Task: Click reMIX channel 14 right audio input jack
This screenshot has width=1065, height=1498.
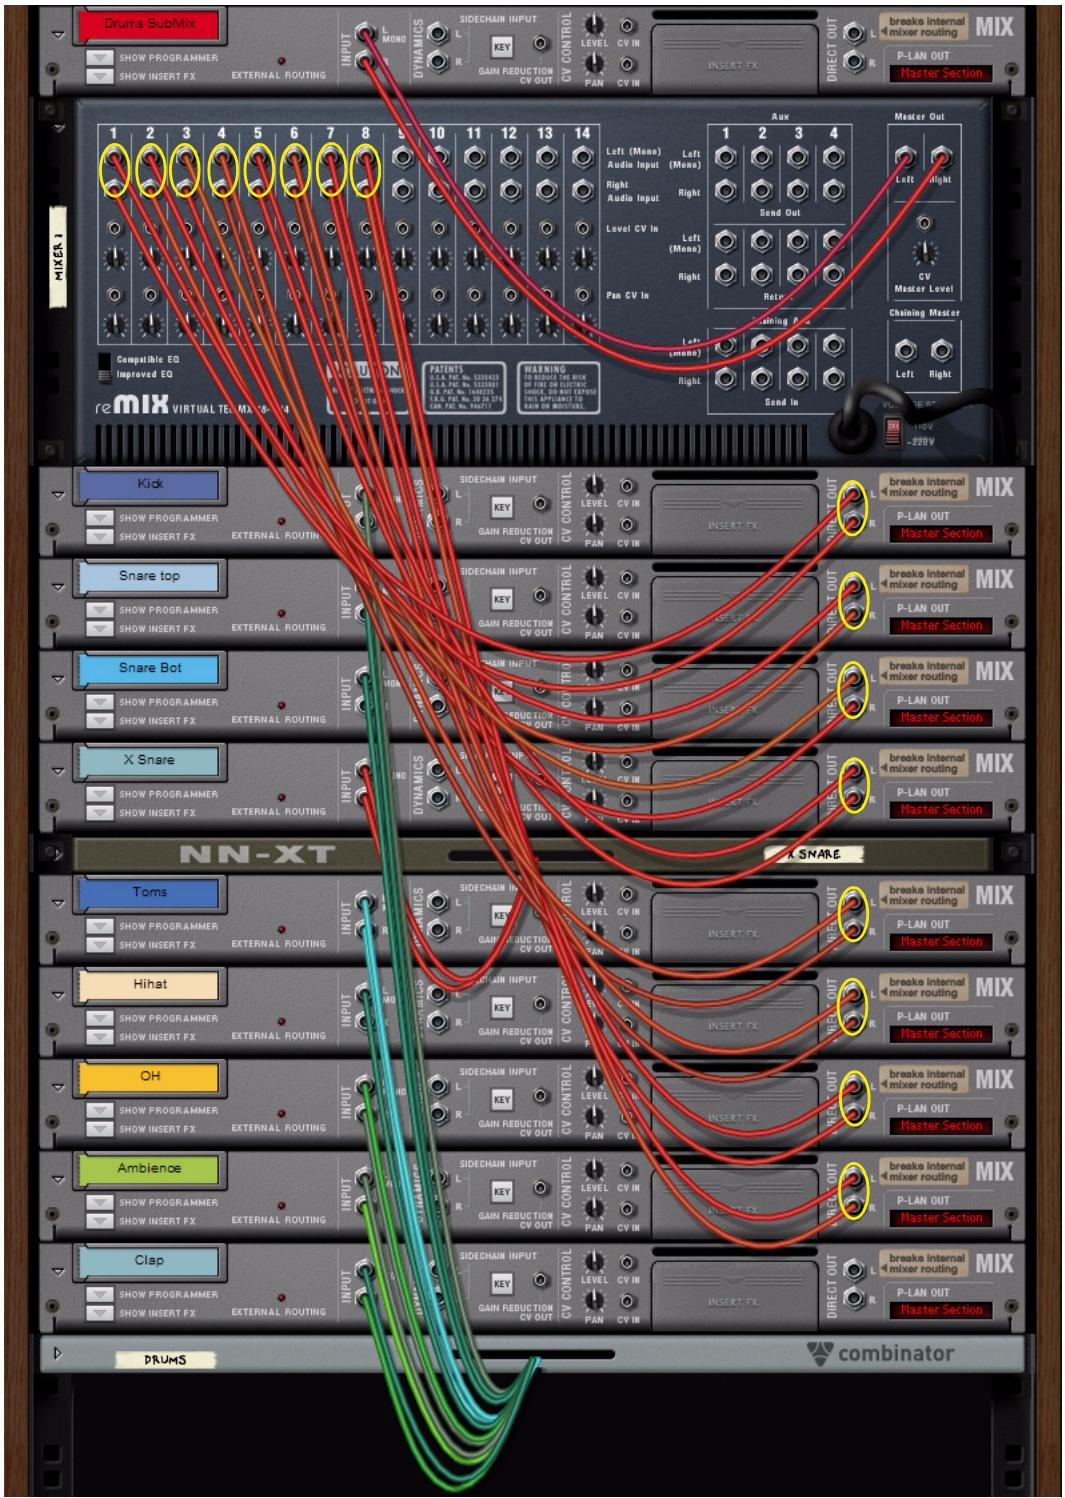Action: pos(582,190)
